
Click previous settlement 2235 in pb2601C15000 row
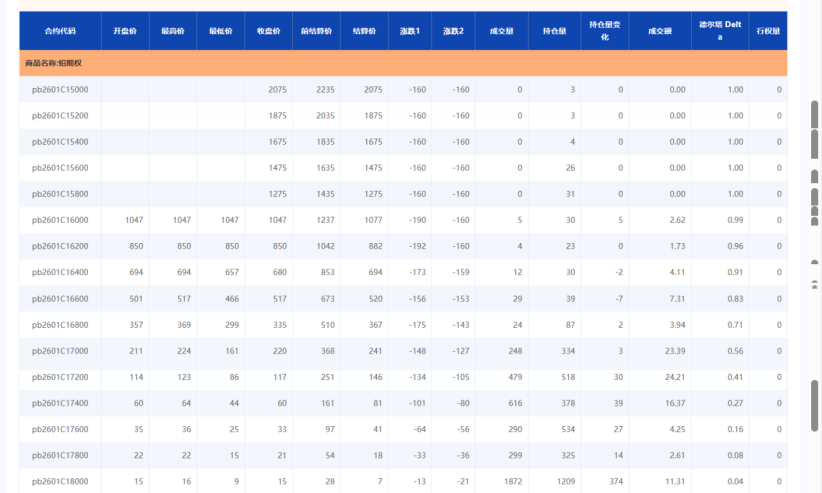pyautogui.click(x=325, y=90)
